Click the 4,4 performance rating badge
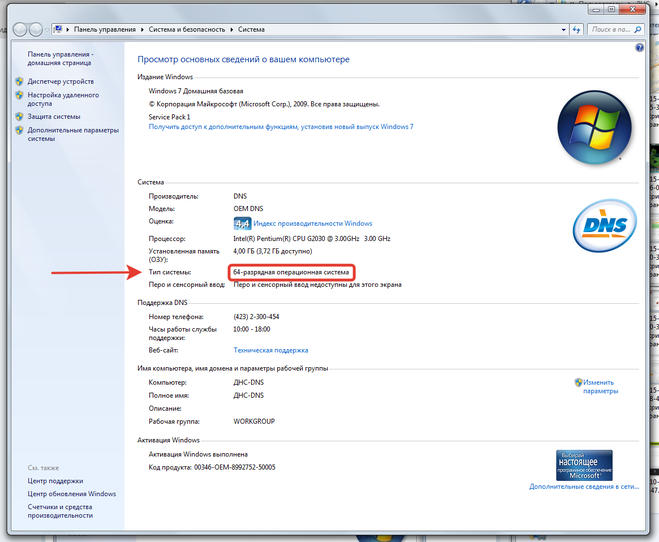Screen dimensions: 659x542 pos(242,224)
